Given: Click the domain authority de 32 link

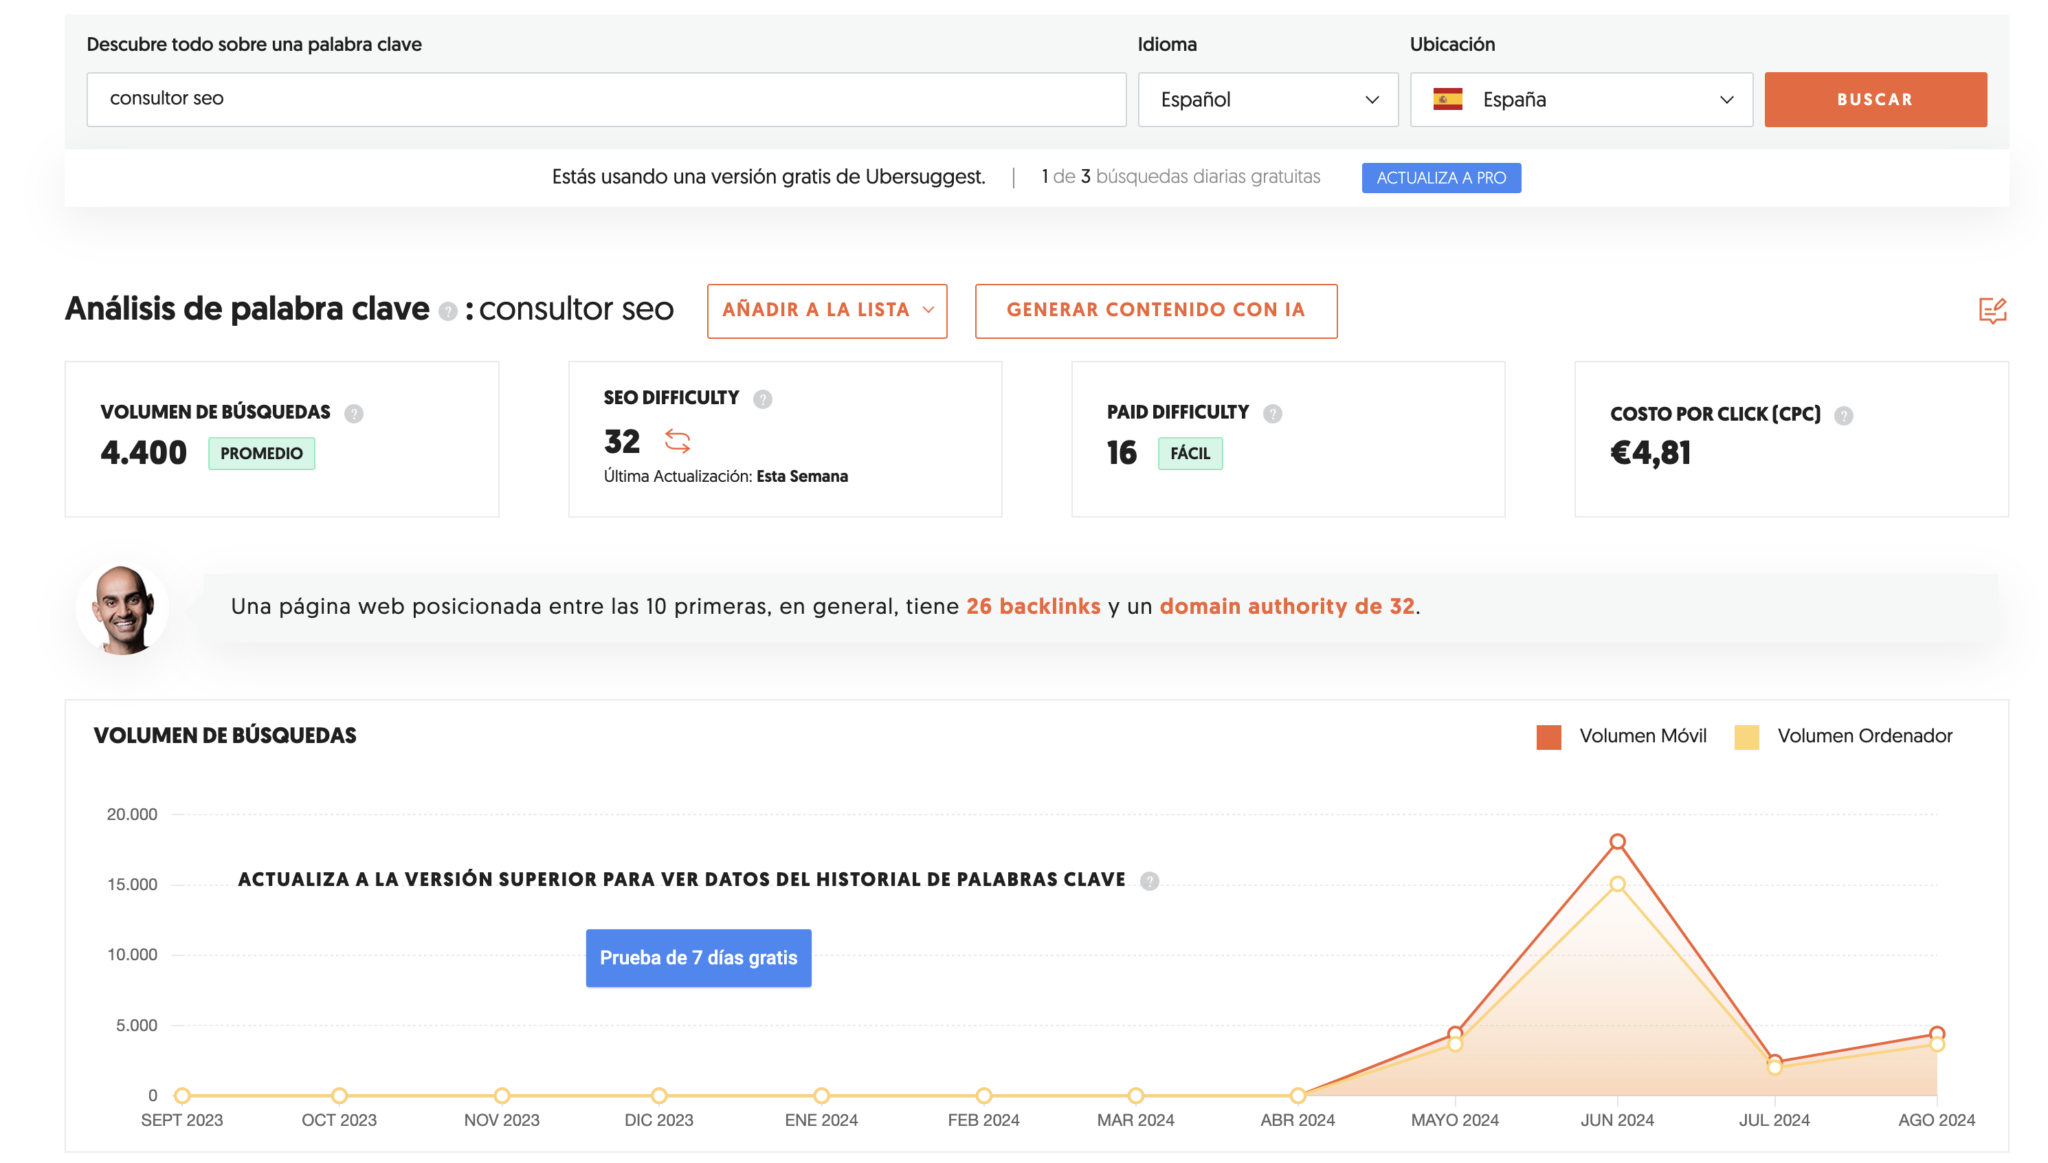Looking at the screenshot, I should 1287,606.
